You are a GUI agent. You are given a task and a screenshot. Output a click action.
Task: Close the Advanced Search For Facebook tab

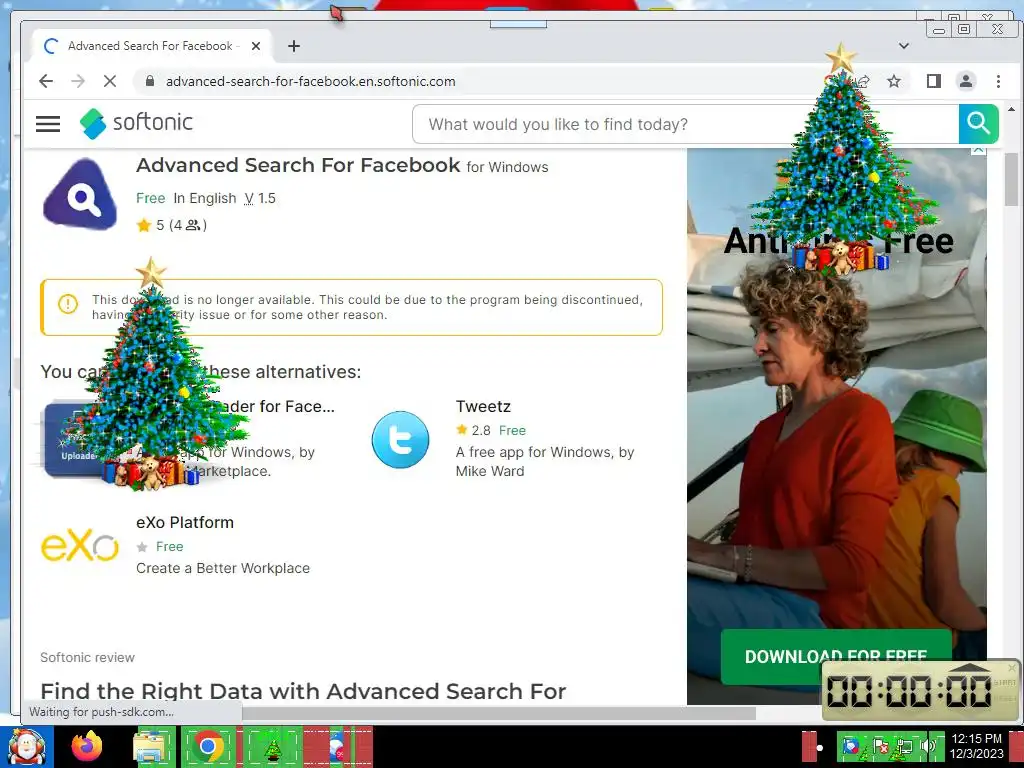tap(256, 46)
